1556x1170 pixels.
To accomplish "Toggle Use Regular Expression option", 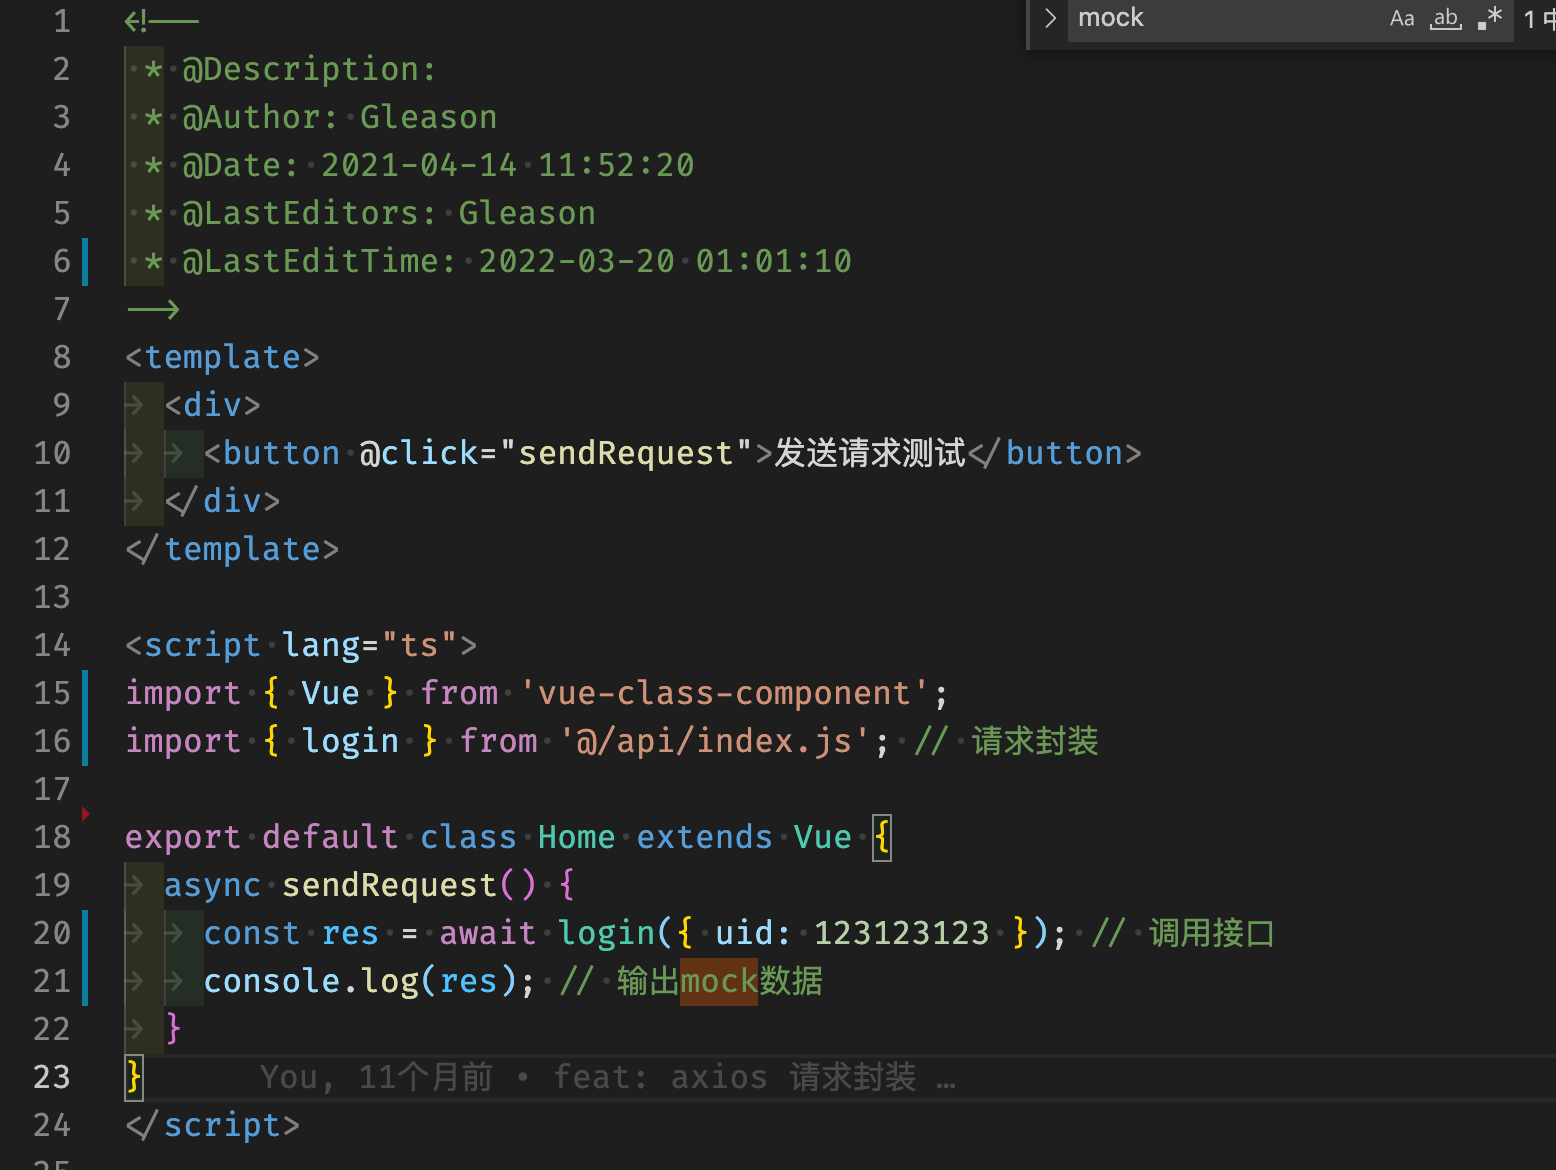I will point(1490,18).
